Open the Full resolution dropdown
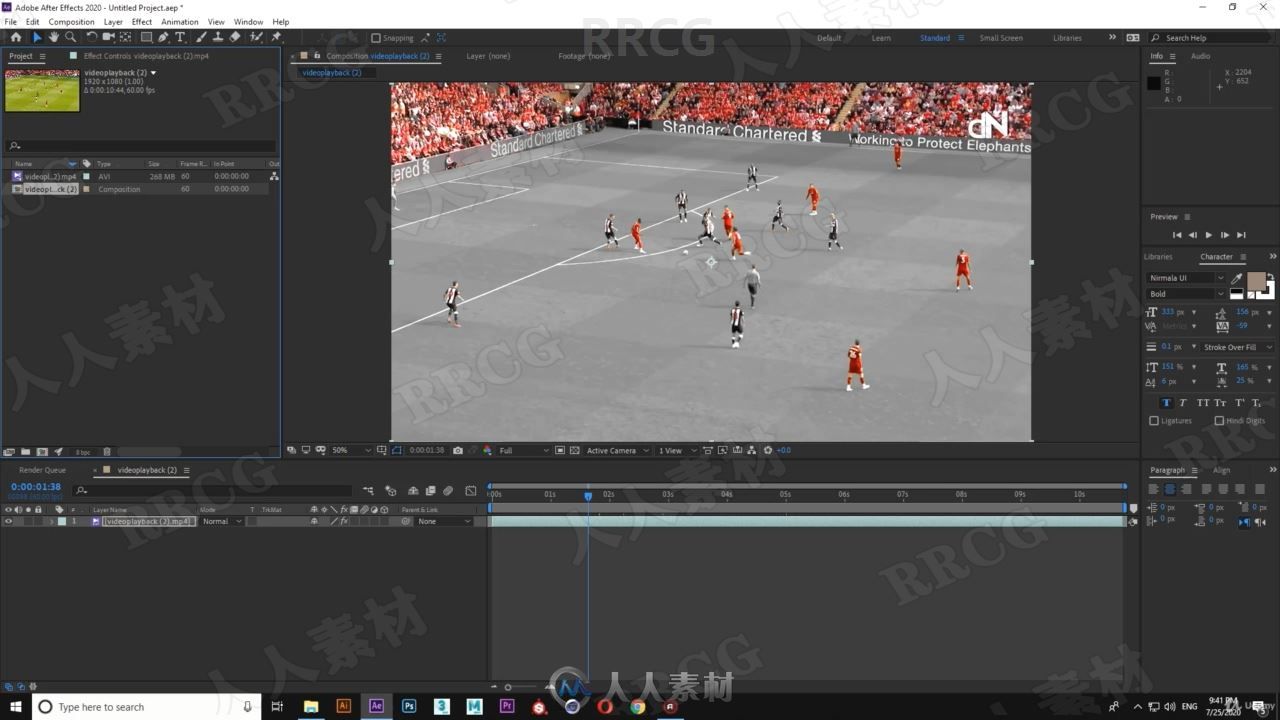Screen dimensions: 1280x720 [x=524, y=450]
